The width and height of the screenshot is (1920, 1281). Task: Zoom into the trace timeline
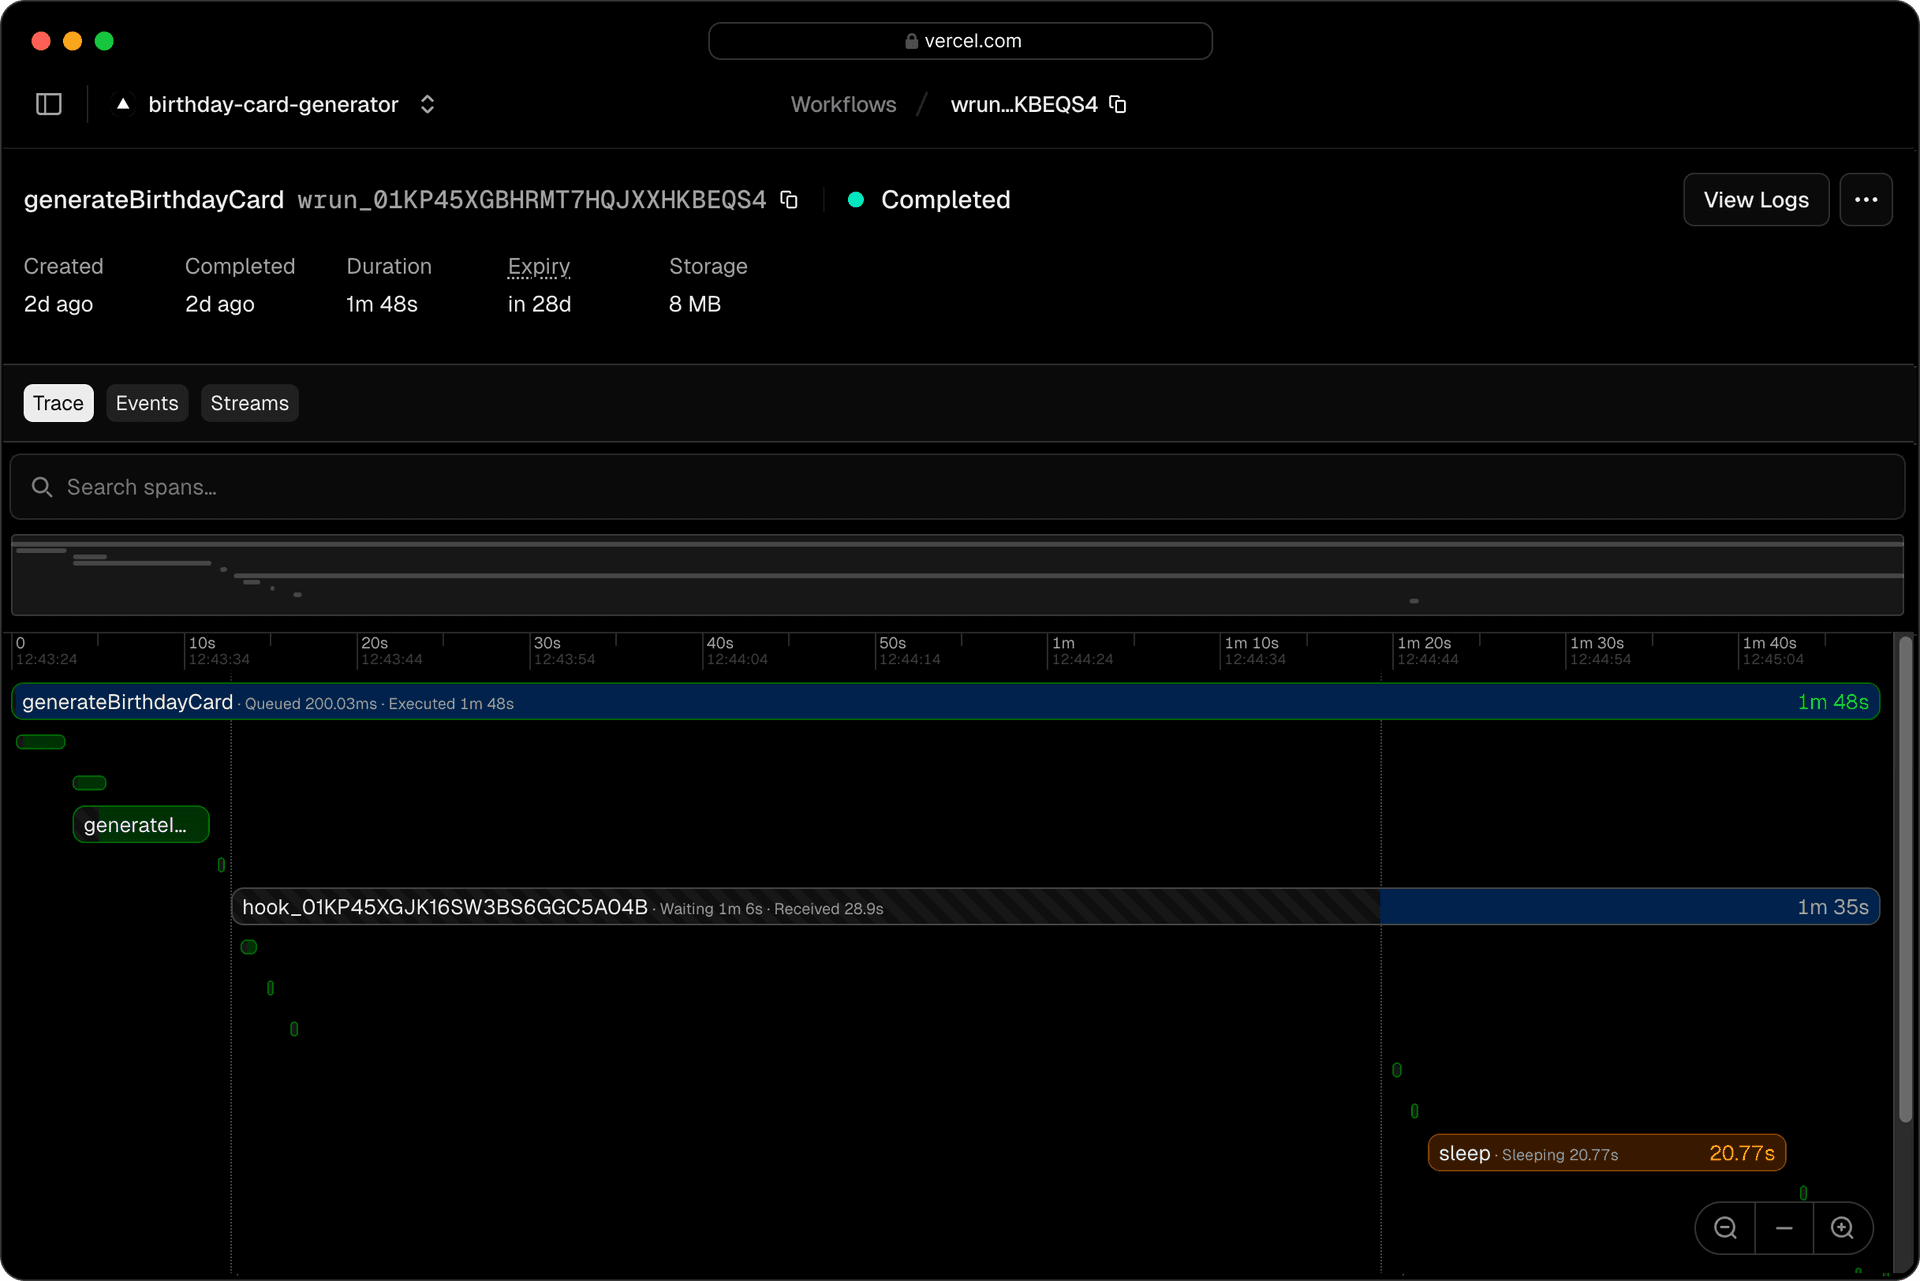[1843, 1228]
